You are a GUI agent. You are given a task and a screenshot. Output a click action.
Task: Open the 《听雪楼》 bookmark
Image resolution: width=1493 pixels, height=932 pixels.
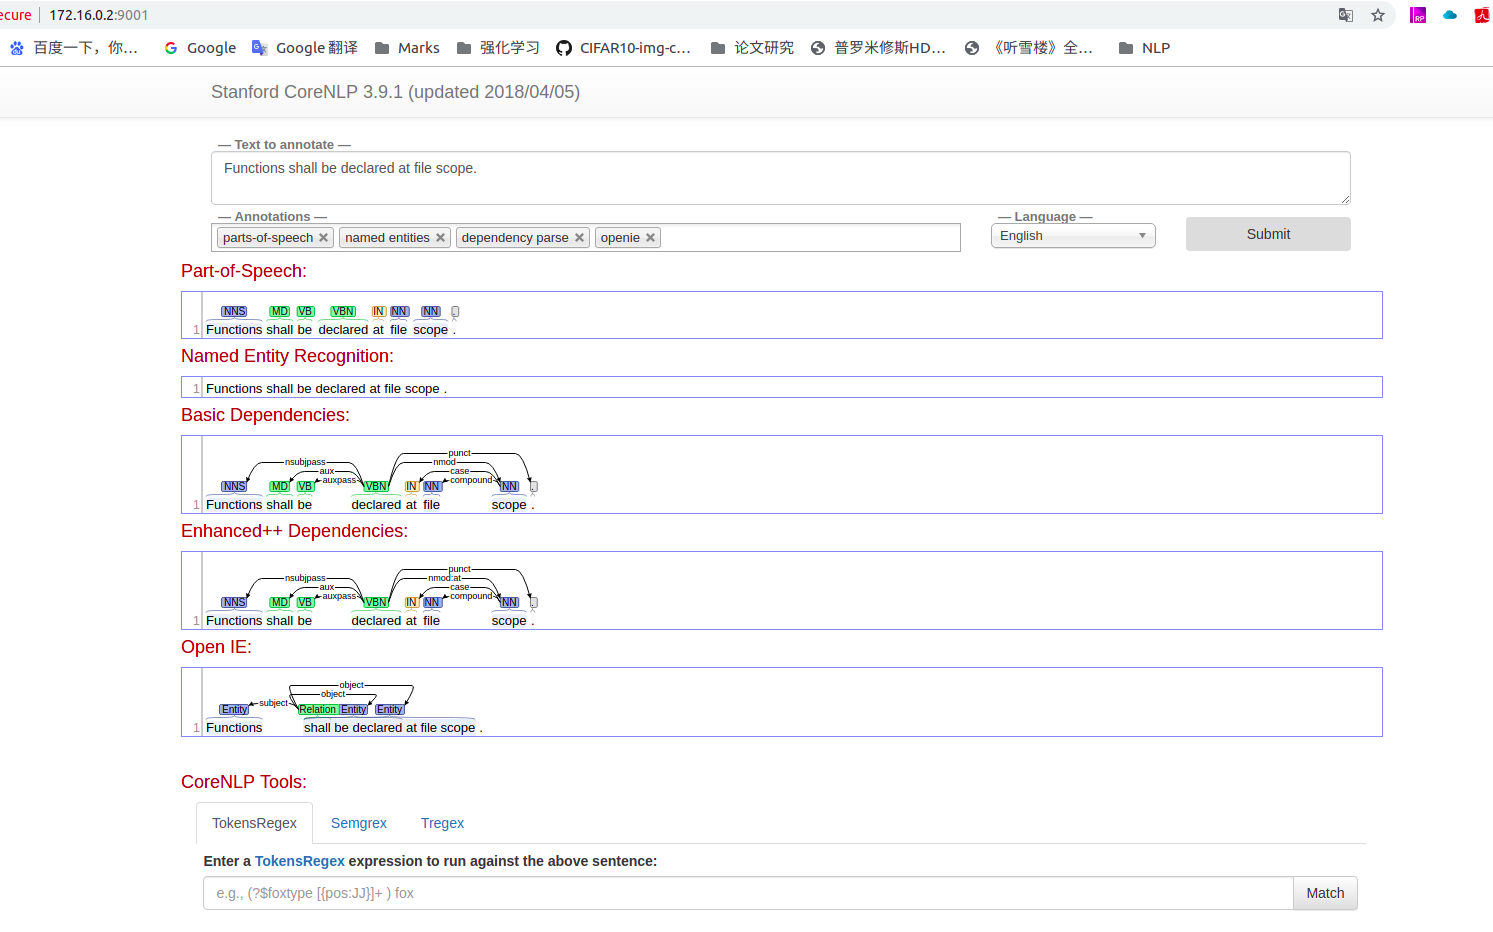(1029, 48)
